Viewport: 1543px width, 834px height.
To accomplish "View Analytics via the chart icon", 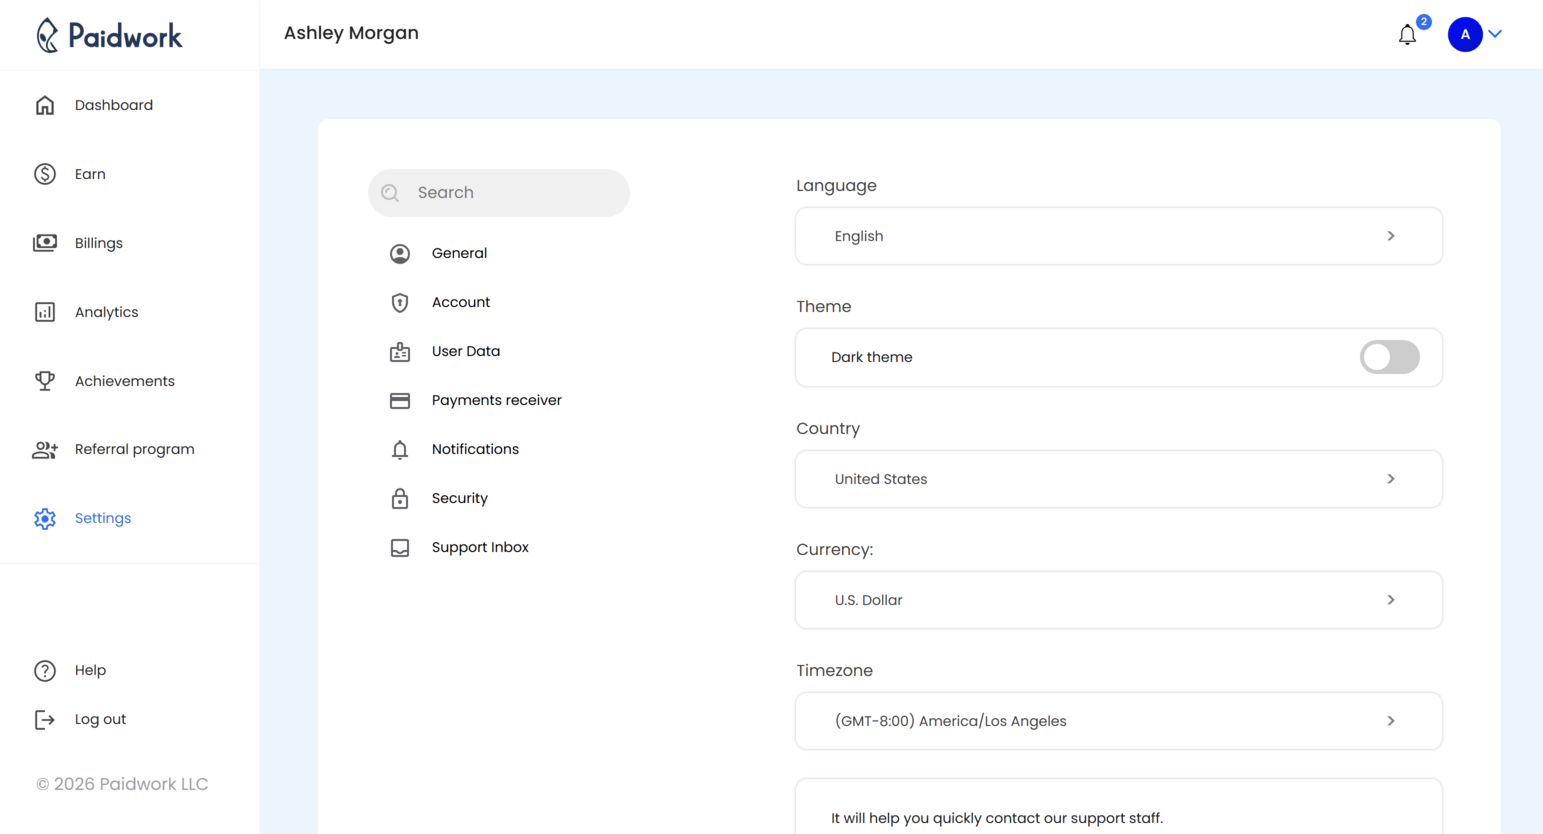I will click(x=45, y=311).
